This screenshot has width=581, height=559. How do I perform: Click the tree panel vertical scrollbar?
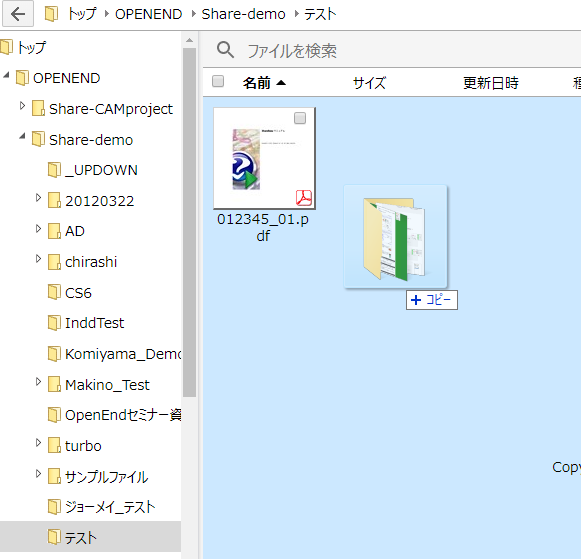pyautogui.click(x=189, y=222)
